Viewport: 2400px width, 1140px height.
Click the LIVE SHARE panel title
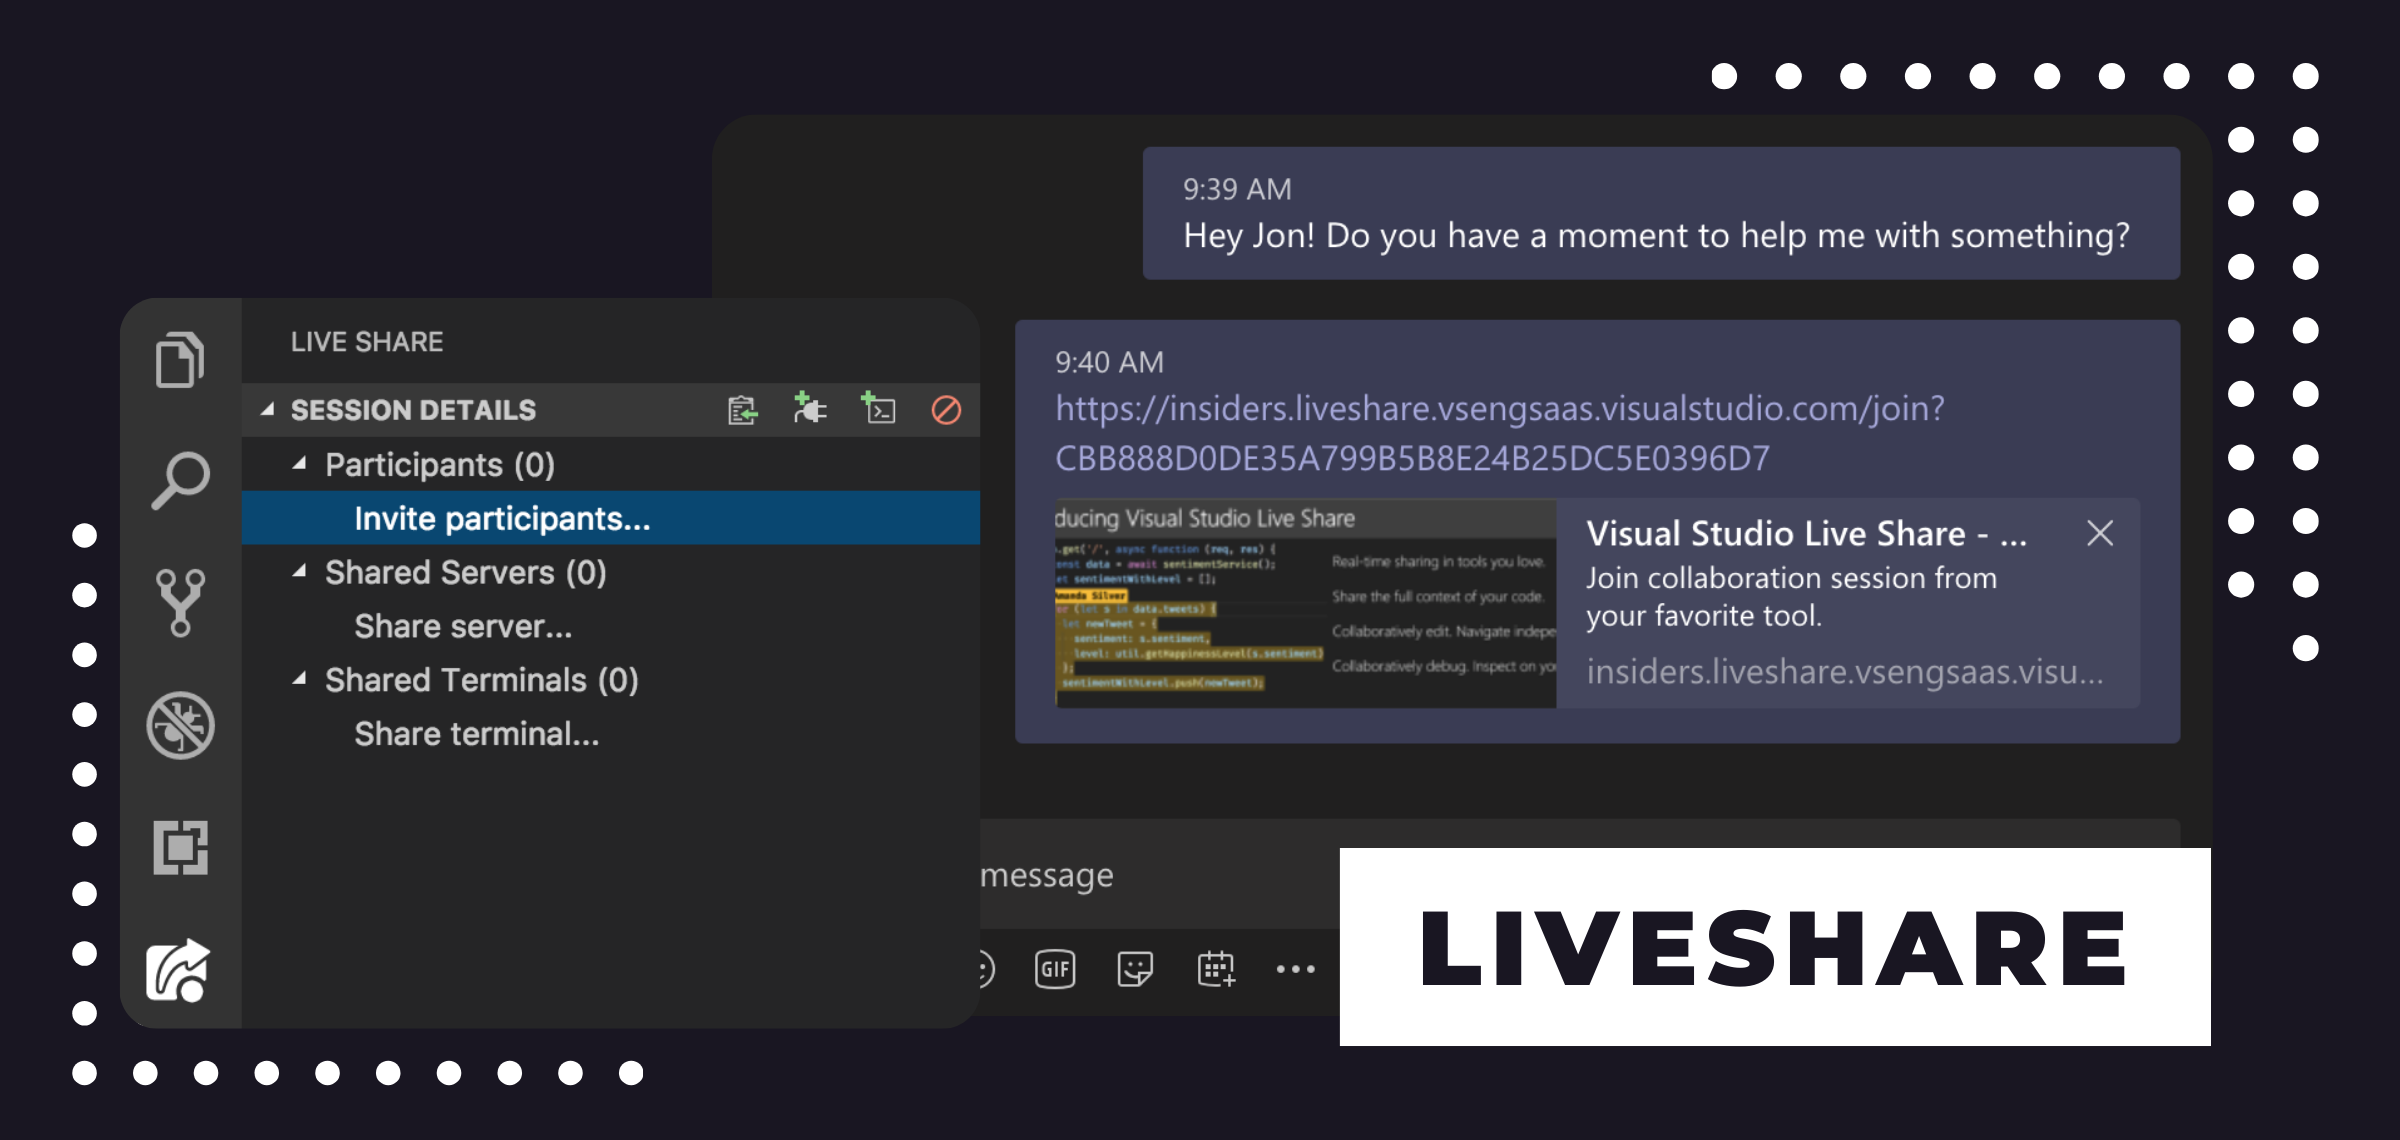pos(367,342)
